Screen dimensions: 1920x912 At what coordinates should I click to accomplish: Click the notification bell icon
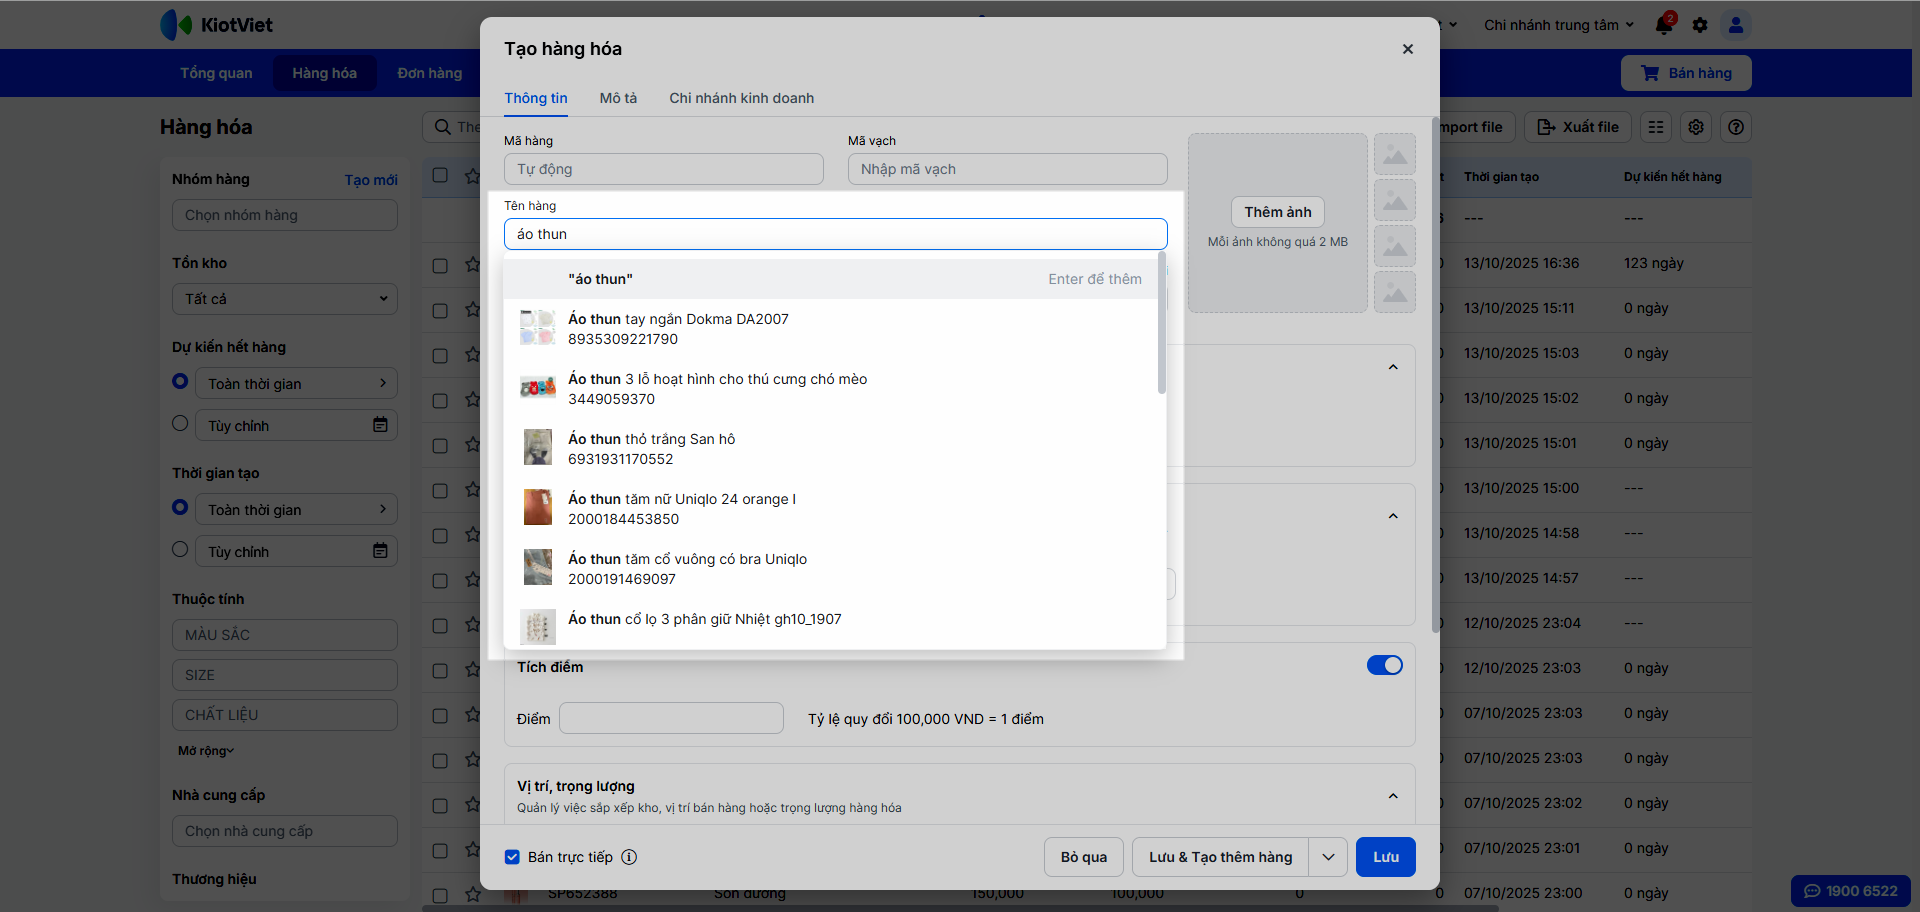(x=1664, y=25)
